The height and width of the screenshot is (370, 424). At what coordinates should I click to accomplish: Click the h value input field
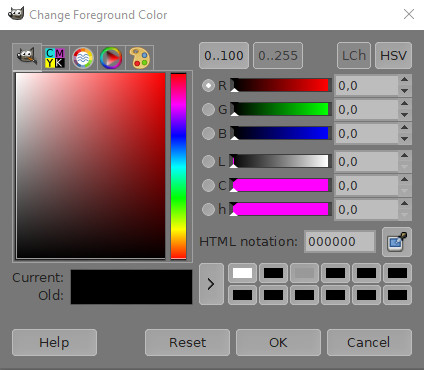point(366,210)
